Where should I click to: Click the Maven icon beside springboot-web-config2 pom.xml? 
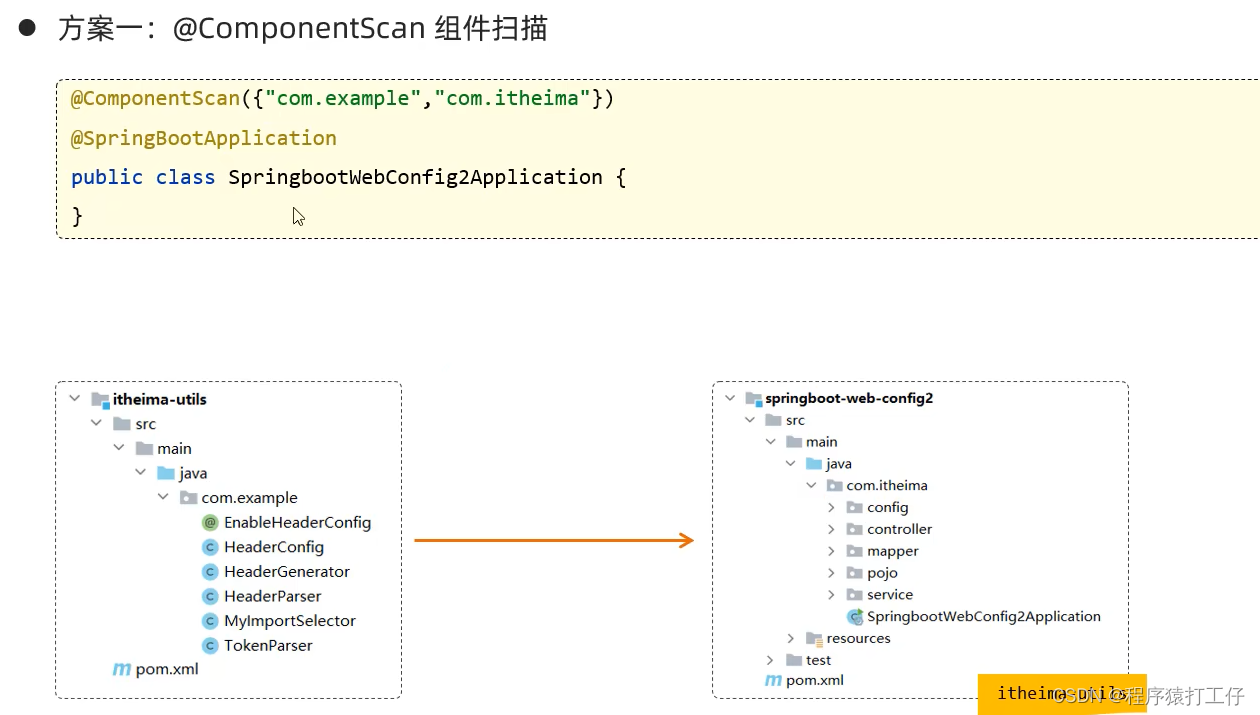tap(773, 680)
